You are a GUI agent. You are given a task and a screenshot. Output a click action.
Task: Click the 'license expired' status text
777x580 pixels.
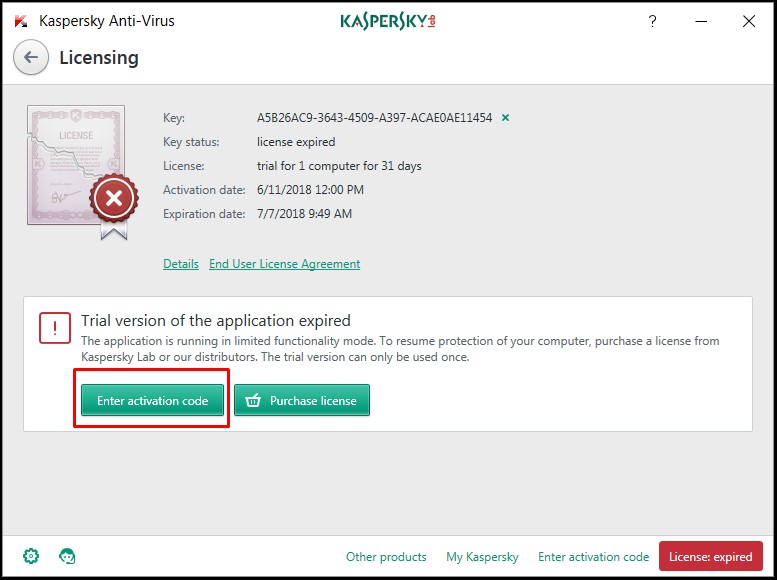click(296, 142)
